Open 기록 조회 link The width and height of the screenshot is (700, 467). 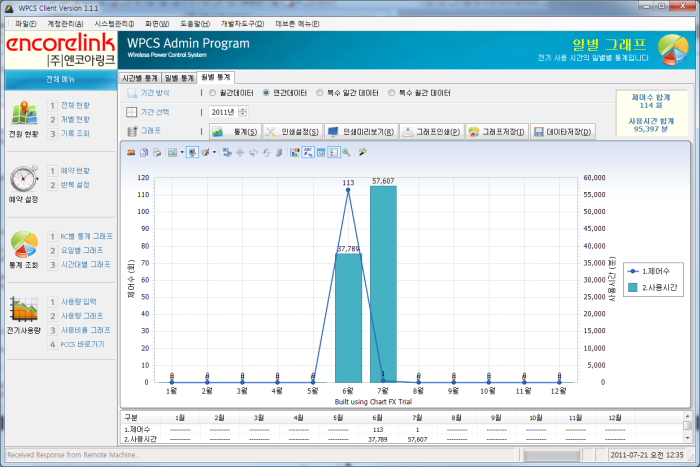click(75, 133)
